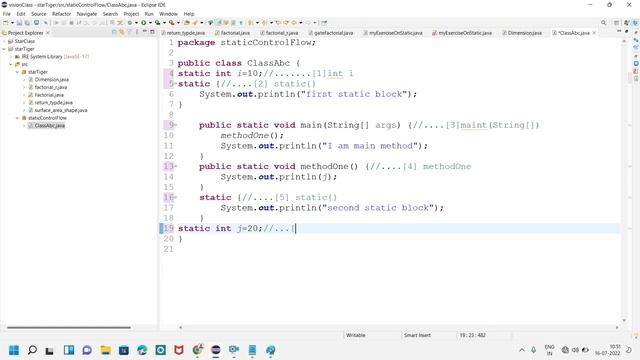Click the Save toolbar icon
Screen dimensions: 640x360
pos(19,23)
